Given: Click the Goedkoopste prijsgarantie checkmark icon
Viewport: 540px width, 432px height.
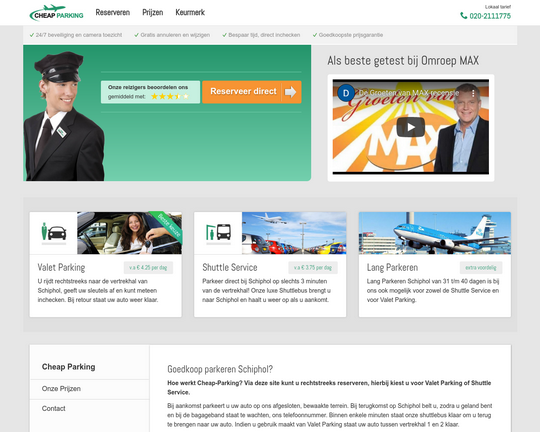Looking at the screenshot, I should (x=315, y=35).
